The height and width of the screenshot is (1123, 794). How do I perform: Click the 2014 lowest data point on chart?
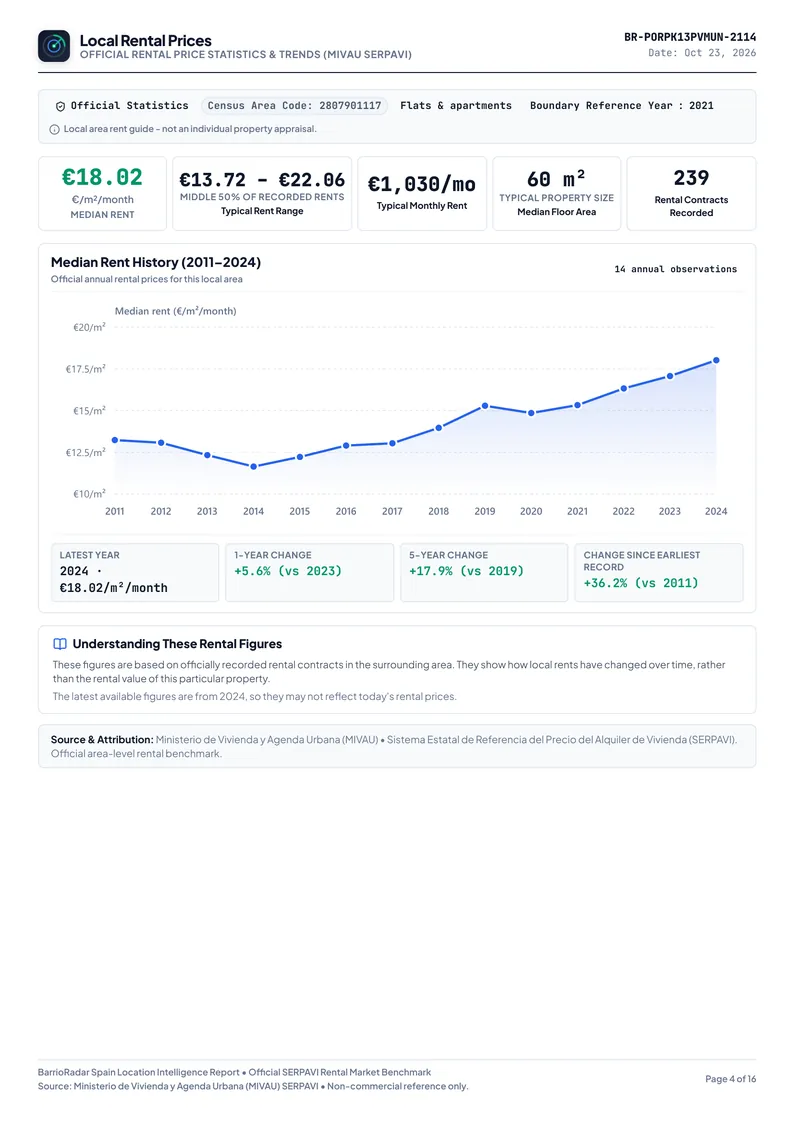coord(253,466)
